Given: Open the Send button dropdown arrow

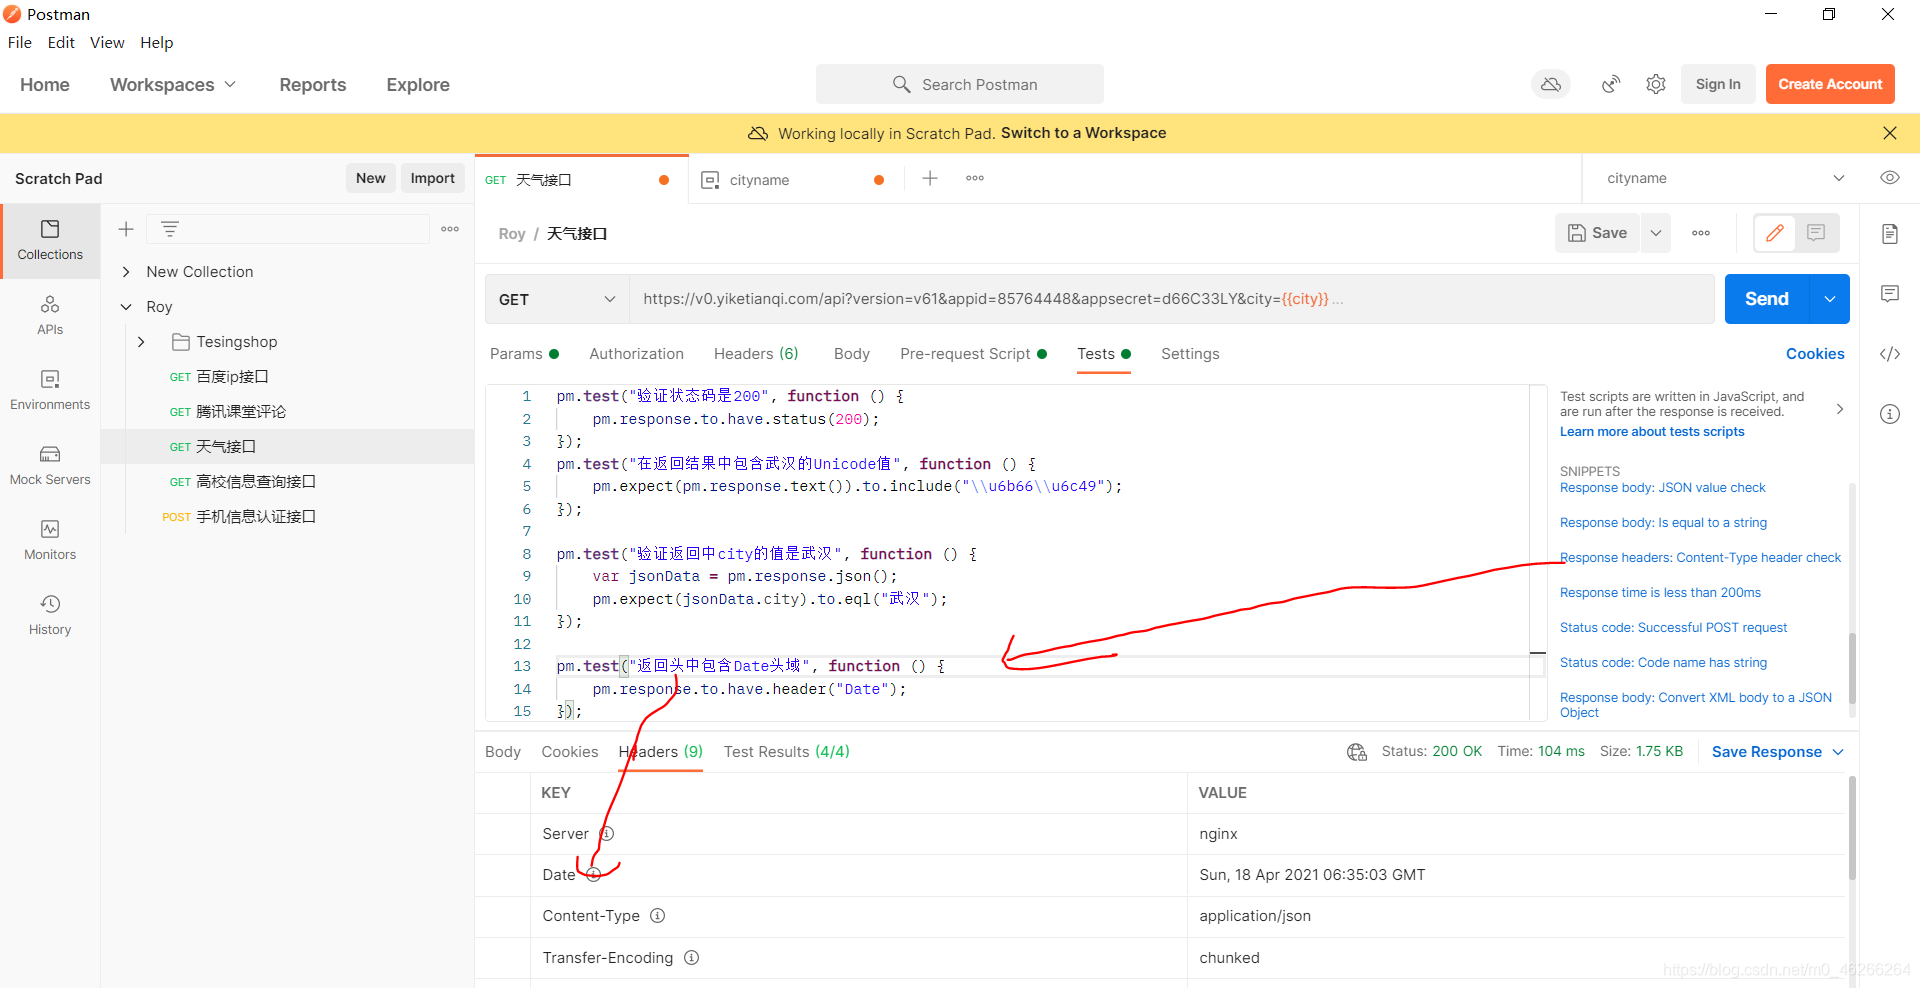Looking at the screenshot, I should click(x=1830, y=299).
